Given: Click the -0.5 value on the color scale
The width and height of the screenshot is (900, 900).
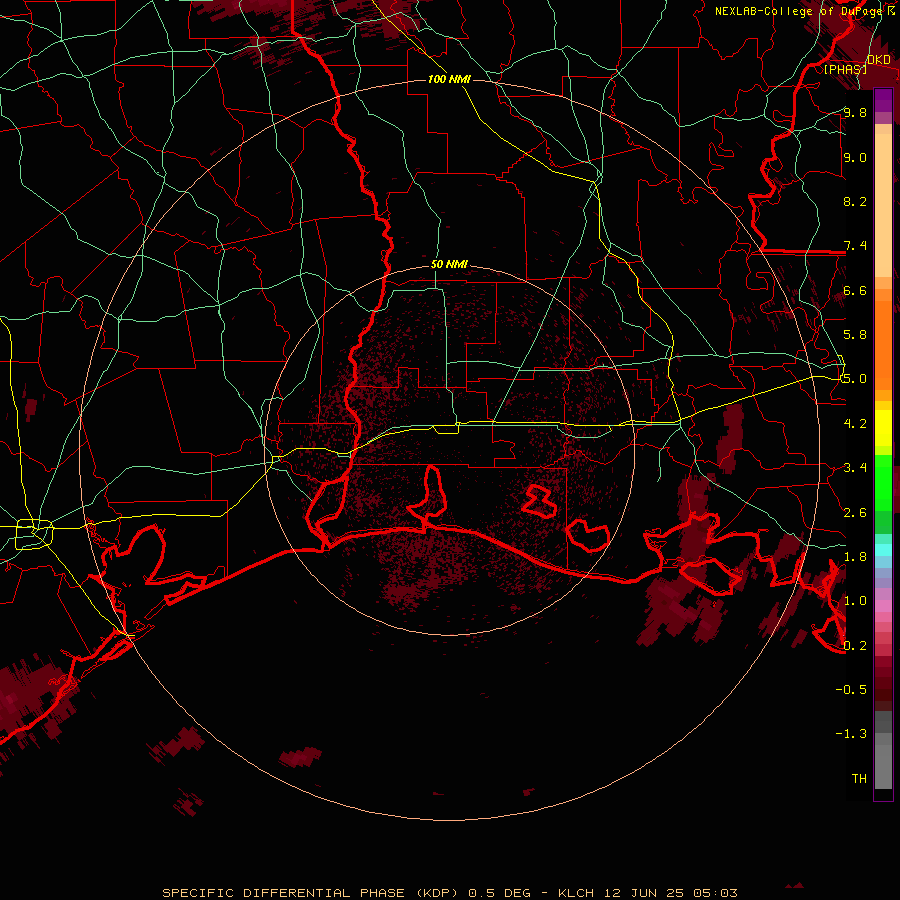Looking at the screenshot, I should coord(851,689).
